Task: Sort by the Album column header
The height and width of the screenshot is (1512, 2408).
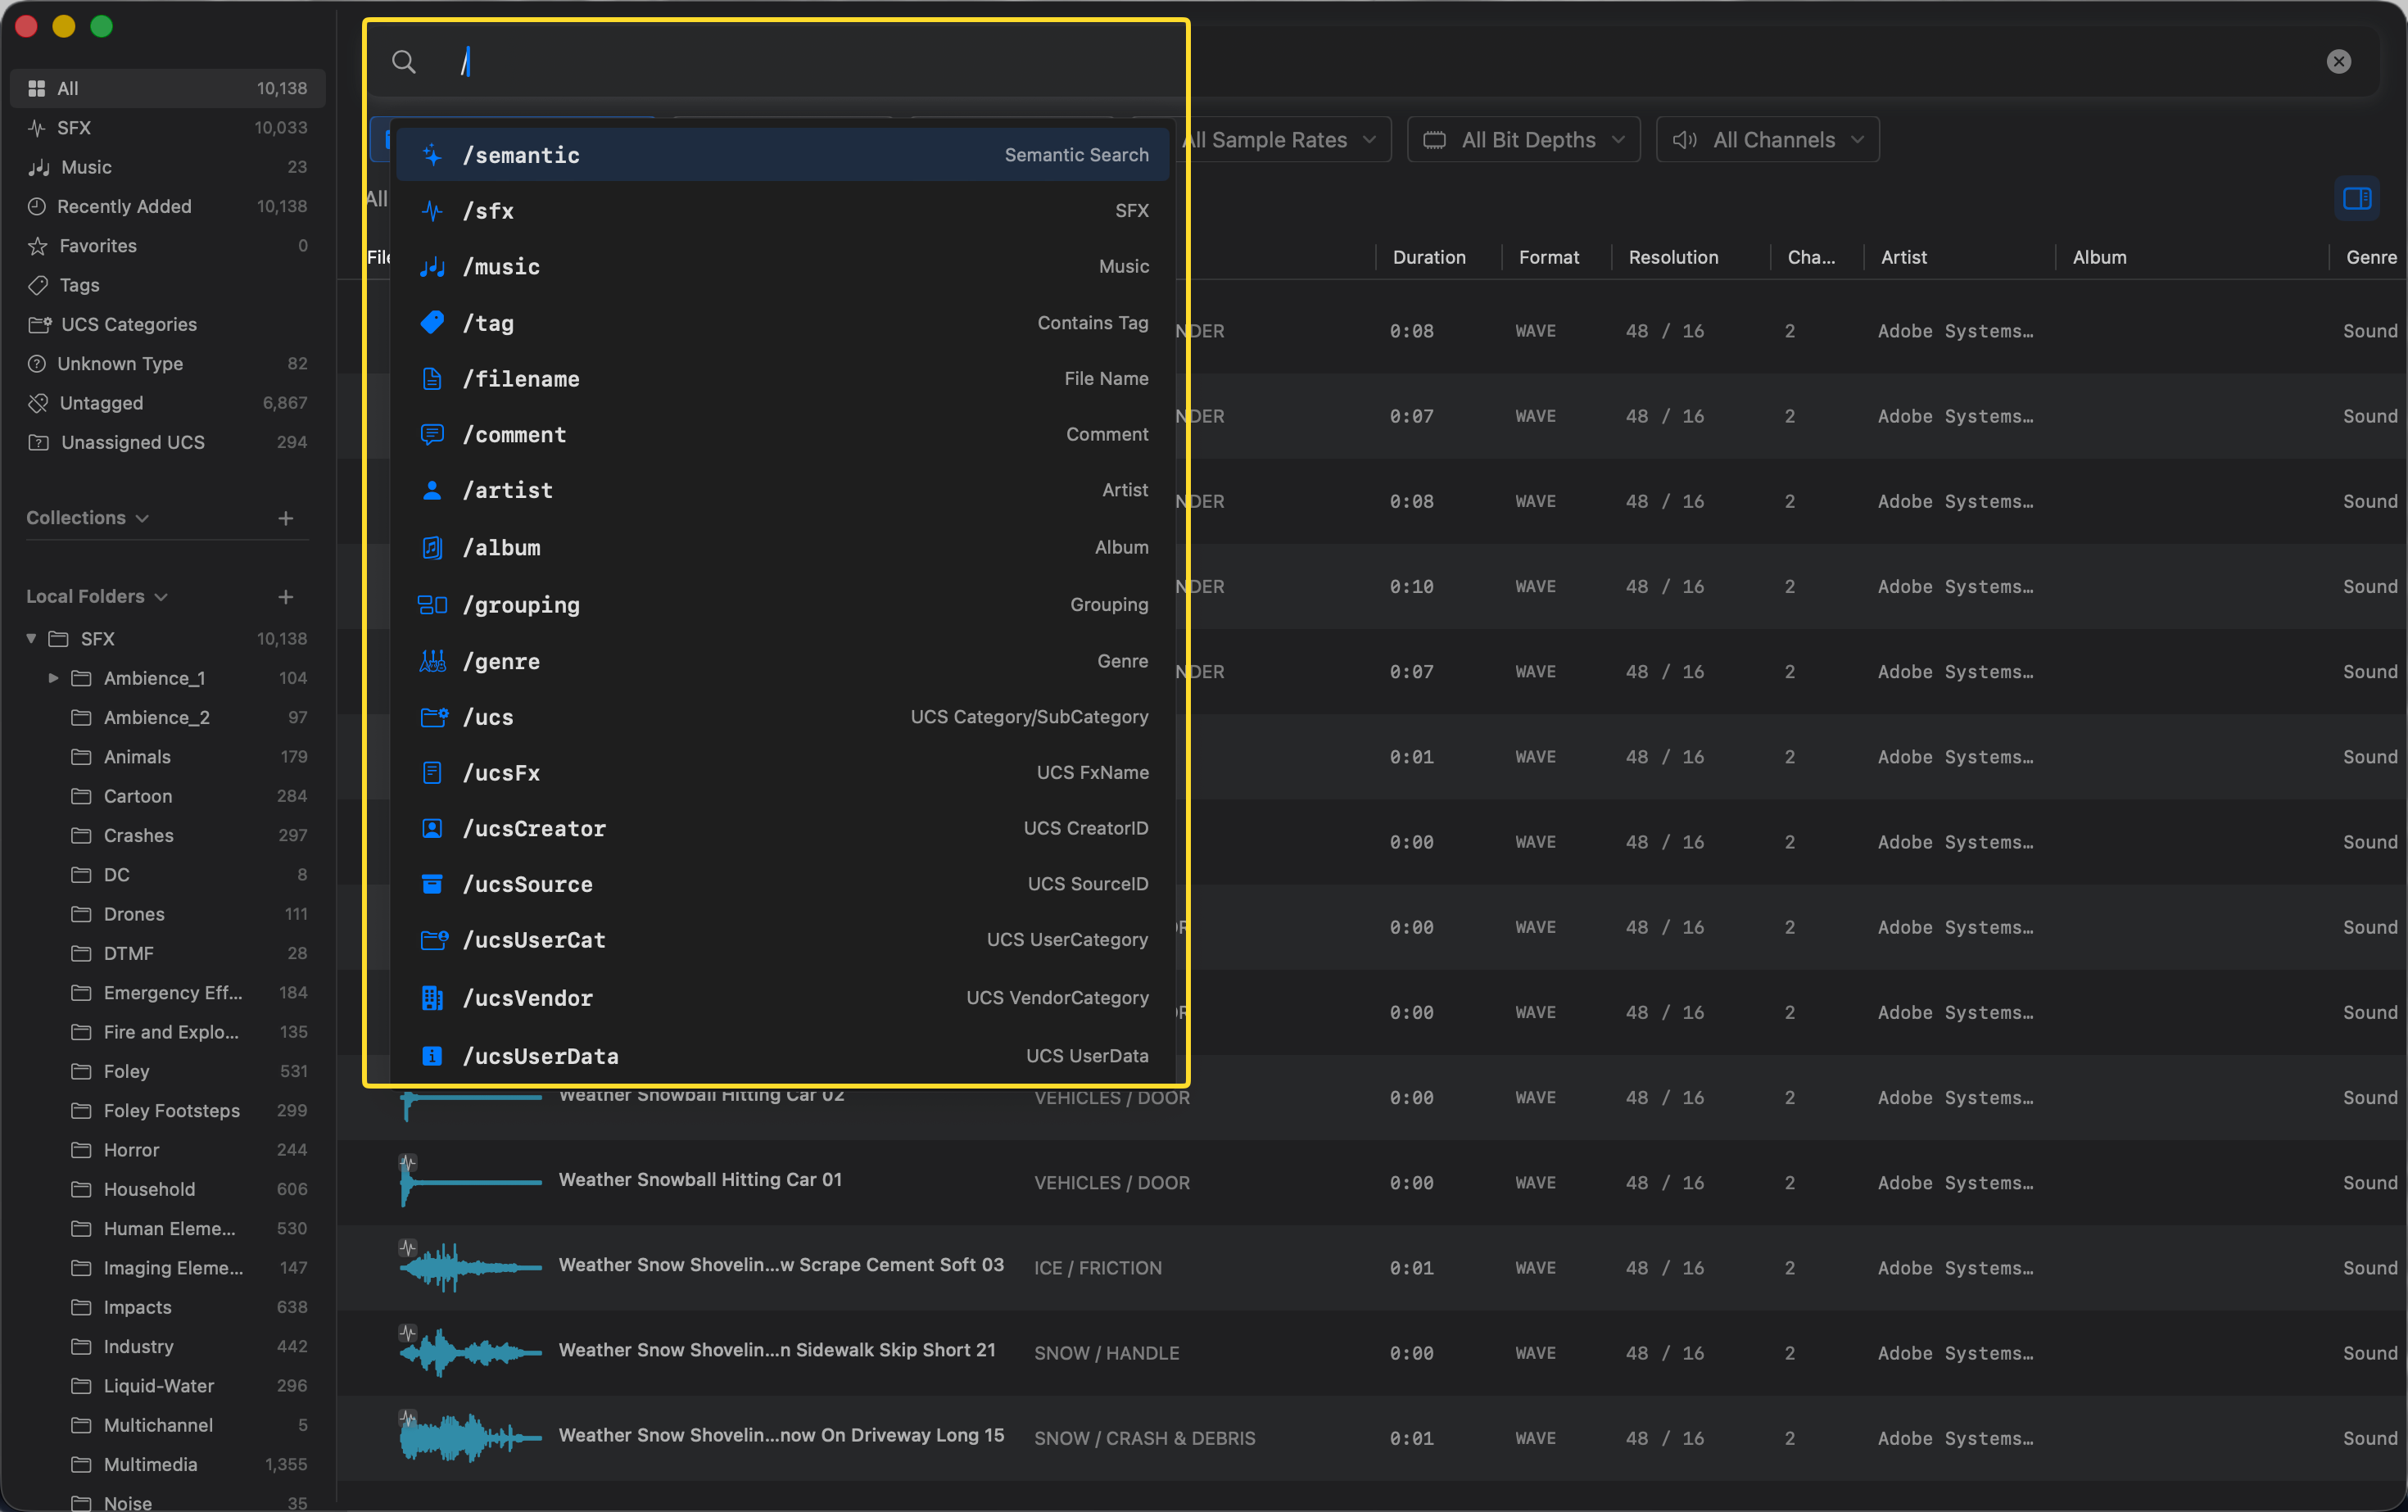Action: coord(2099,257)
